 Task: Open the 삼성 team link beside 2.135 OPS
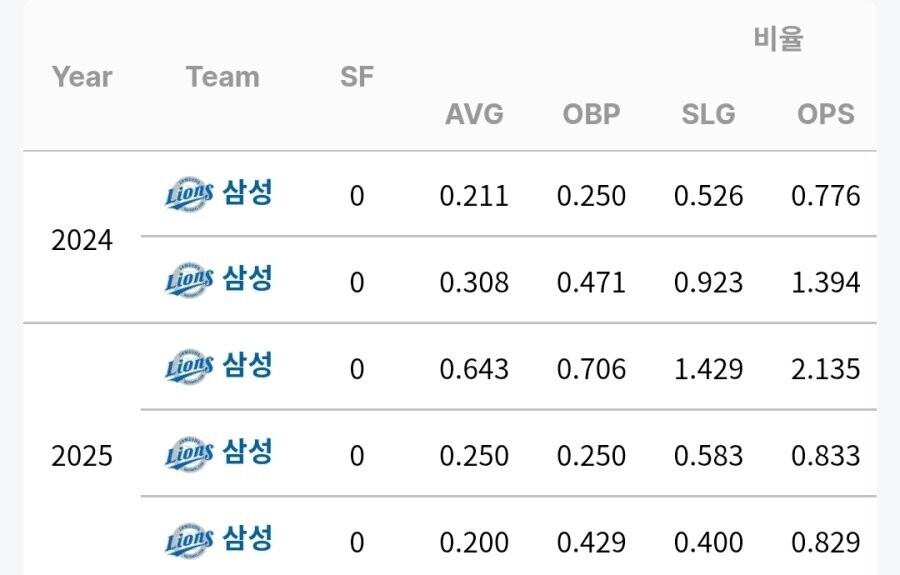pos(247,366)
